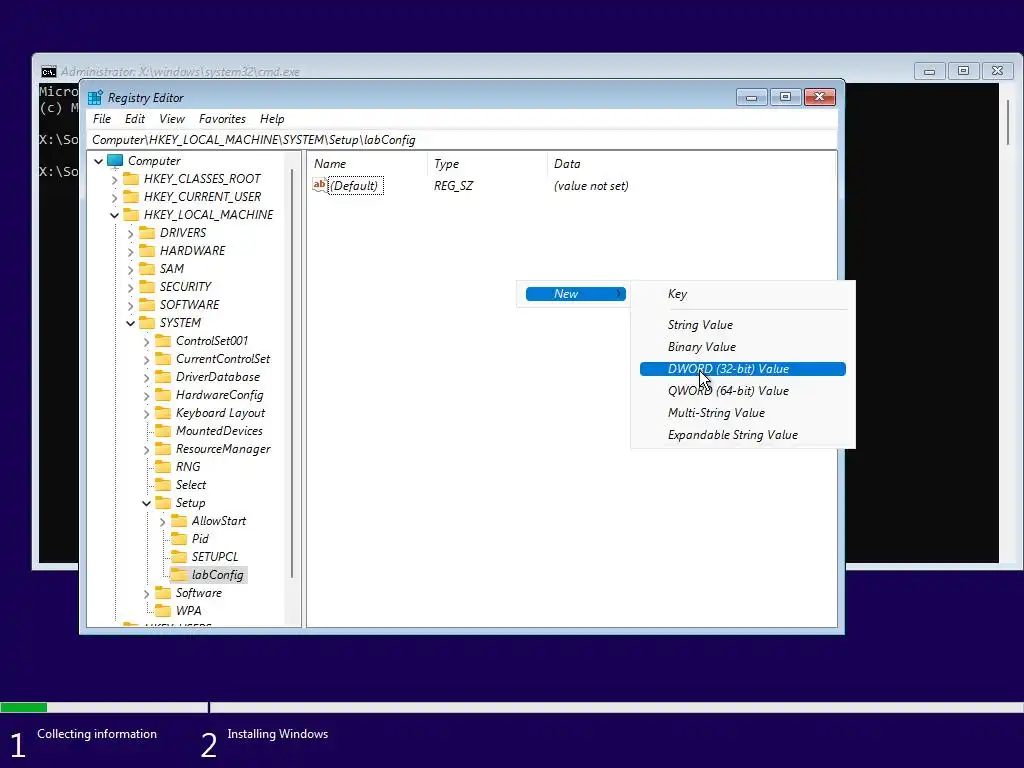Click the registry path address bar
The height and width of the screenshot is (768, 1024).
[462, 140]
